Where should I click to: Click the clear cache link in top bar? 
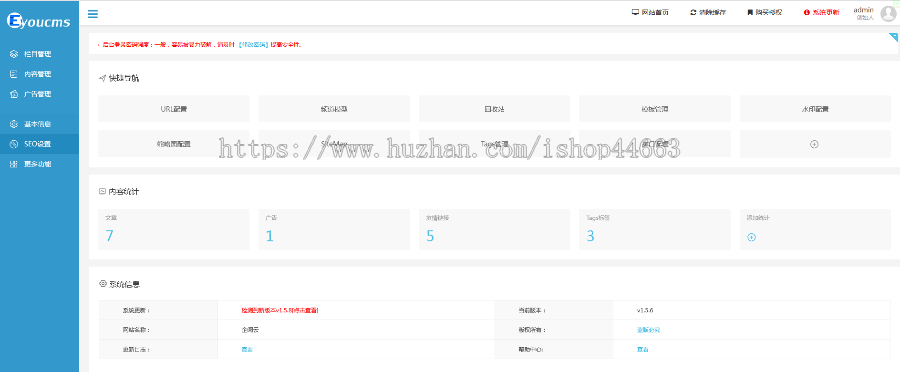coord(708,12)
